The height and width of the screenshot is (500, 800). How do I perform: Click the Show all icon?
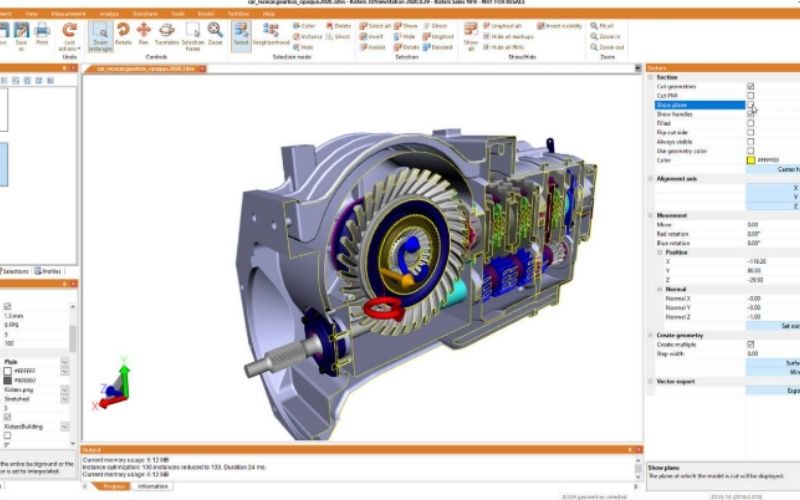tap(470, 36)
